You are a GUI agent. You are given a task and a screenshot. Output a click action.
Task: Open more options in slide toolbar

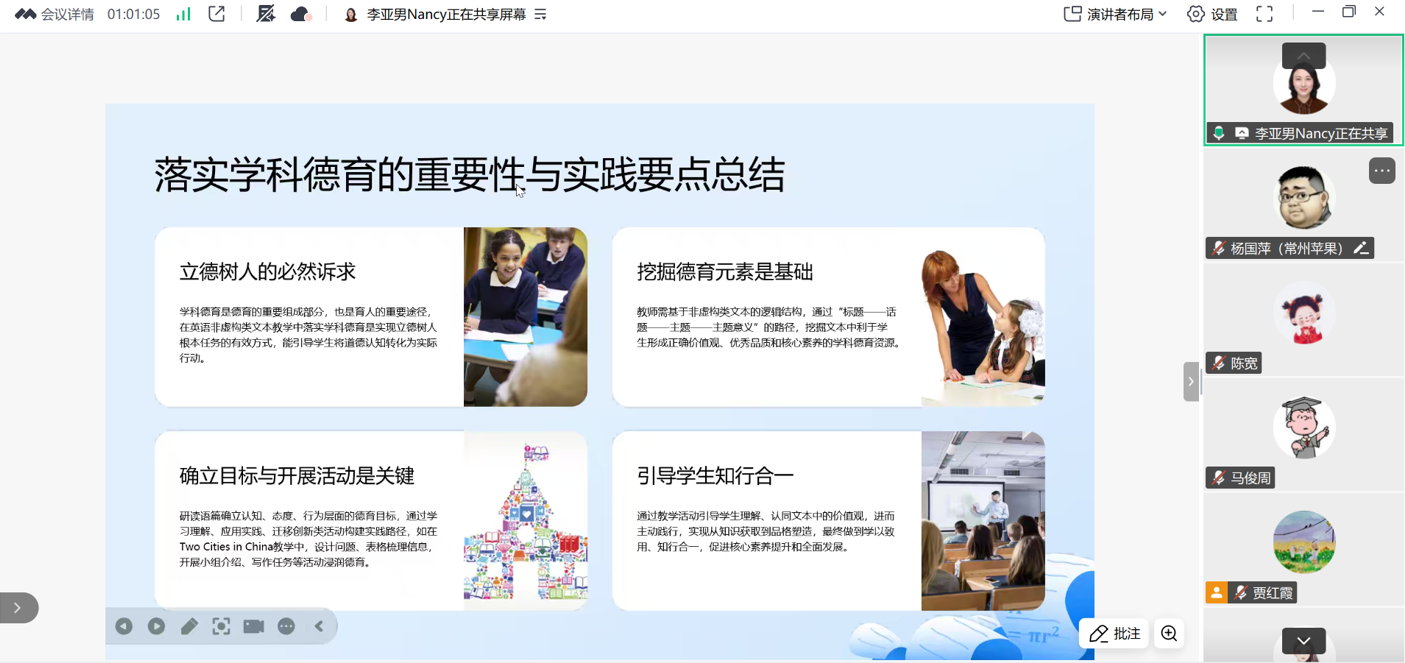(x=286, y=626)
